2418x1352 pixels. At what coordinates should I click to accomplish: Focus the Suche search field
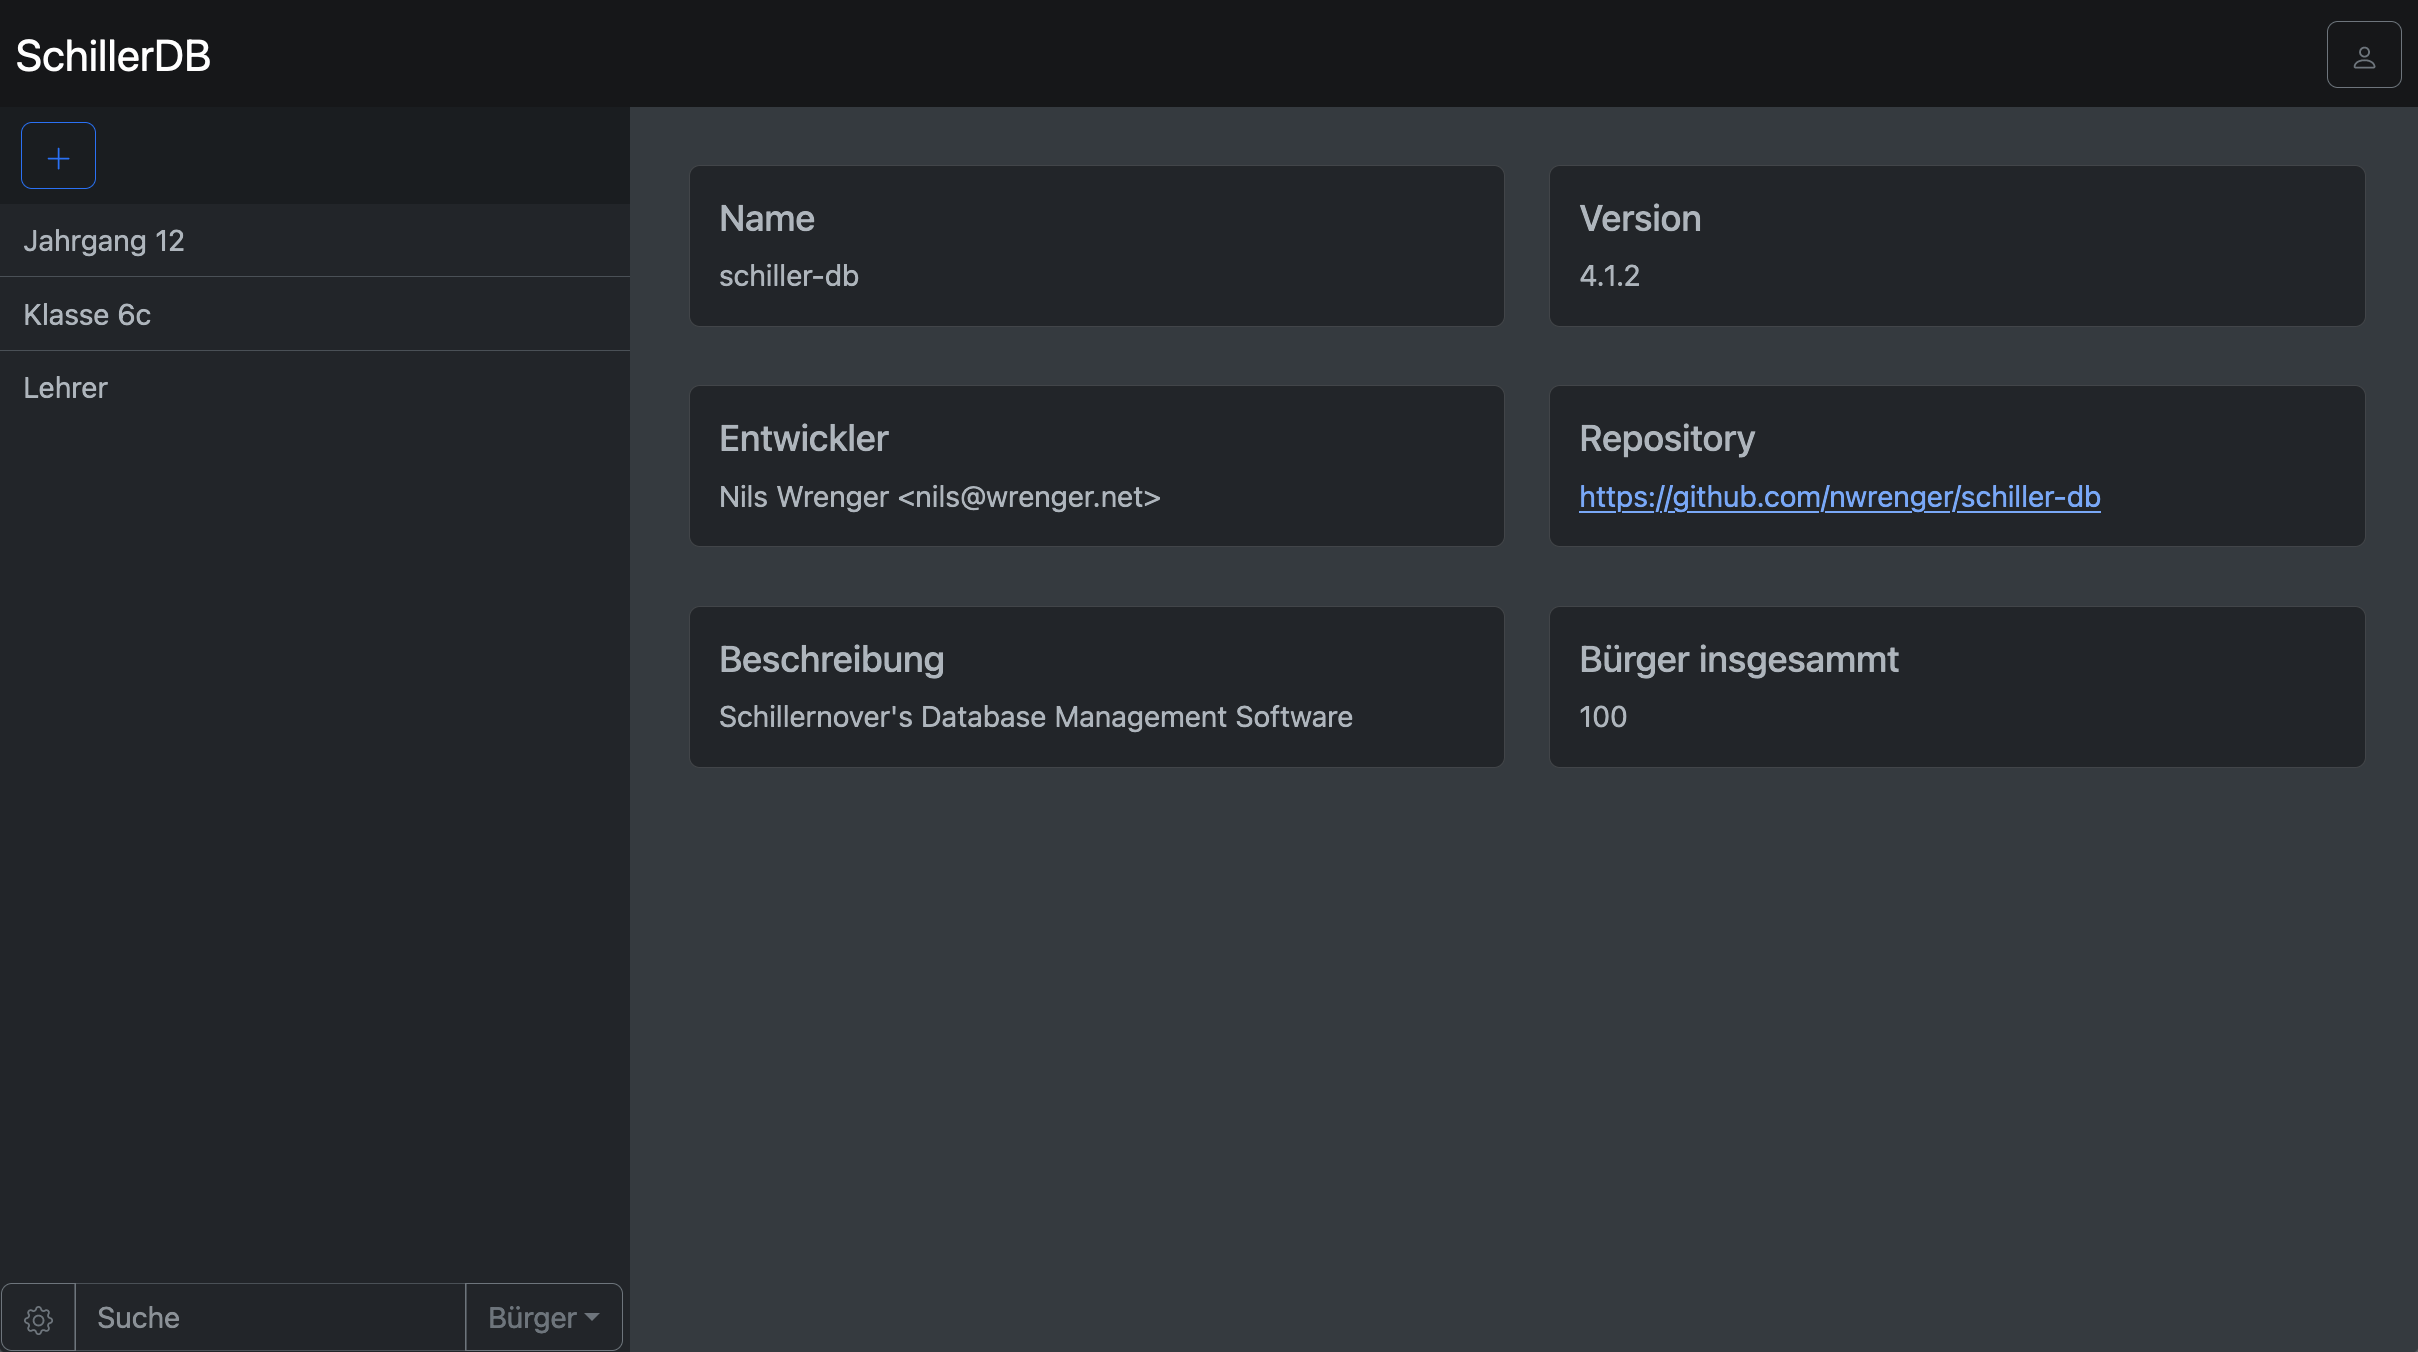pyautogui.click(x=270, y=1318)
